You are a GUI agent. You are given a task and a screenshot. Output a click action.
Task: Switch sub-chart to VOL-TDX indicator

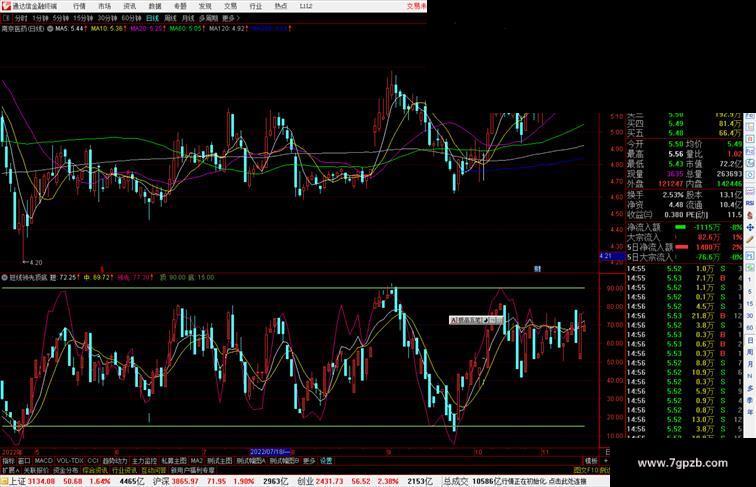pyautogui.click(x=70, y=461)
